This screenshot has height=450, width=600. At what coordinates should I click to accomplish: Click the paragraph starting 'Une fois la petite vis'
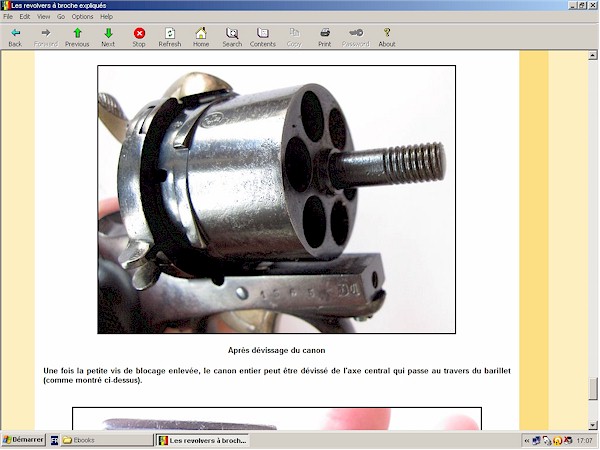(277, 375)
